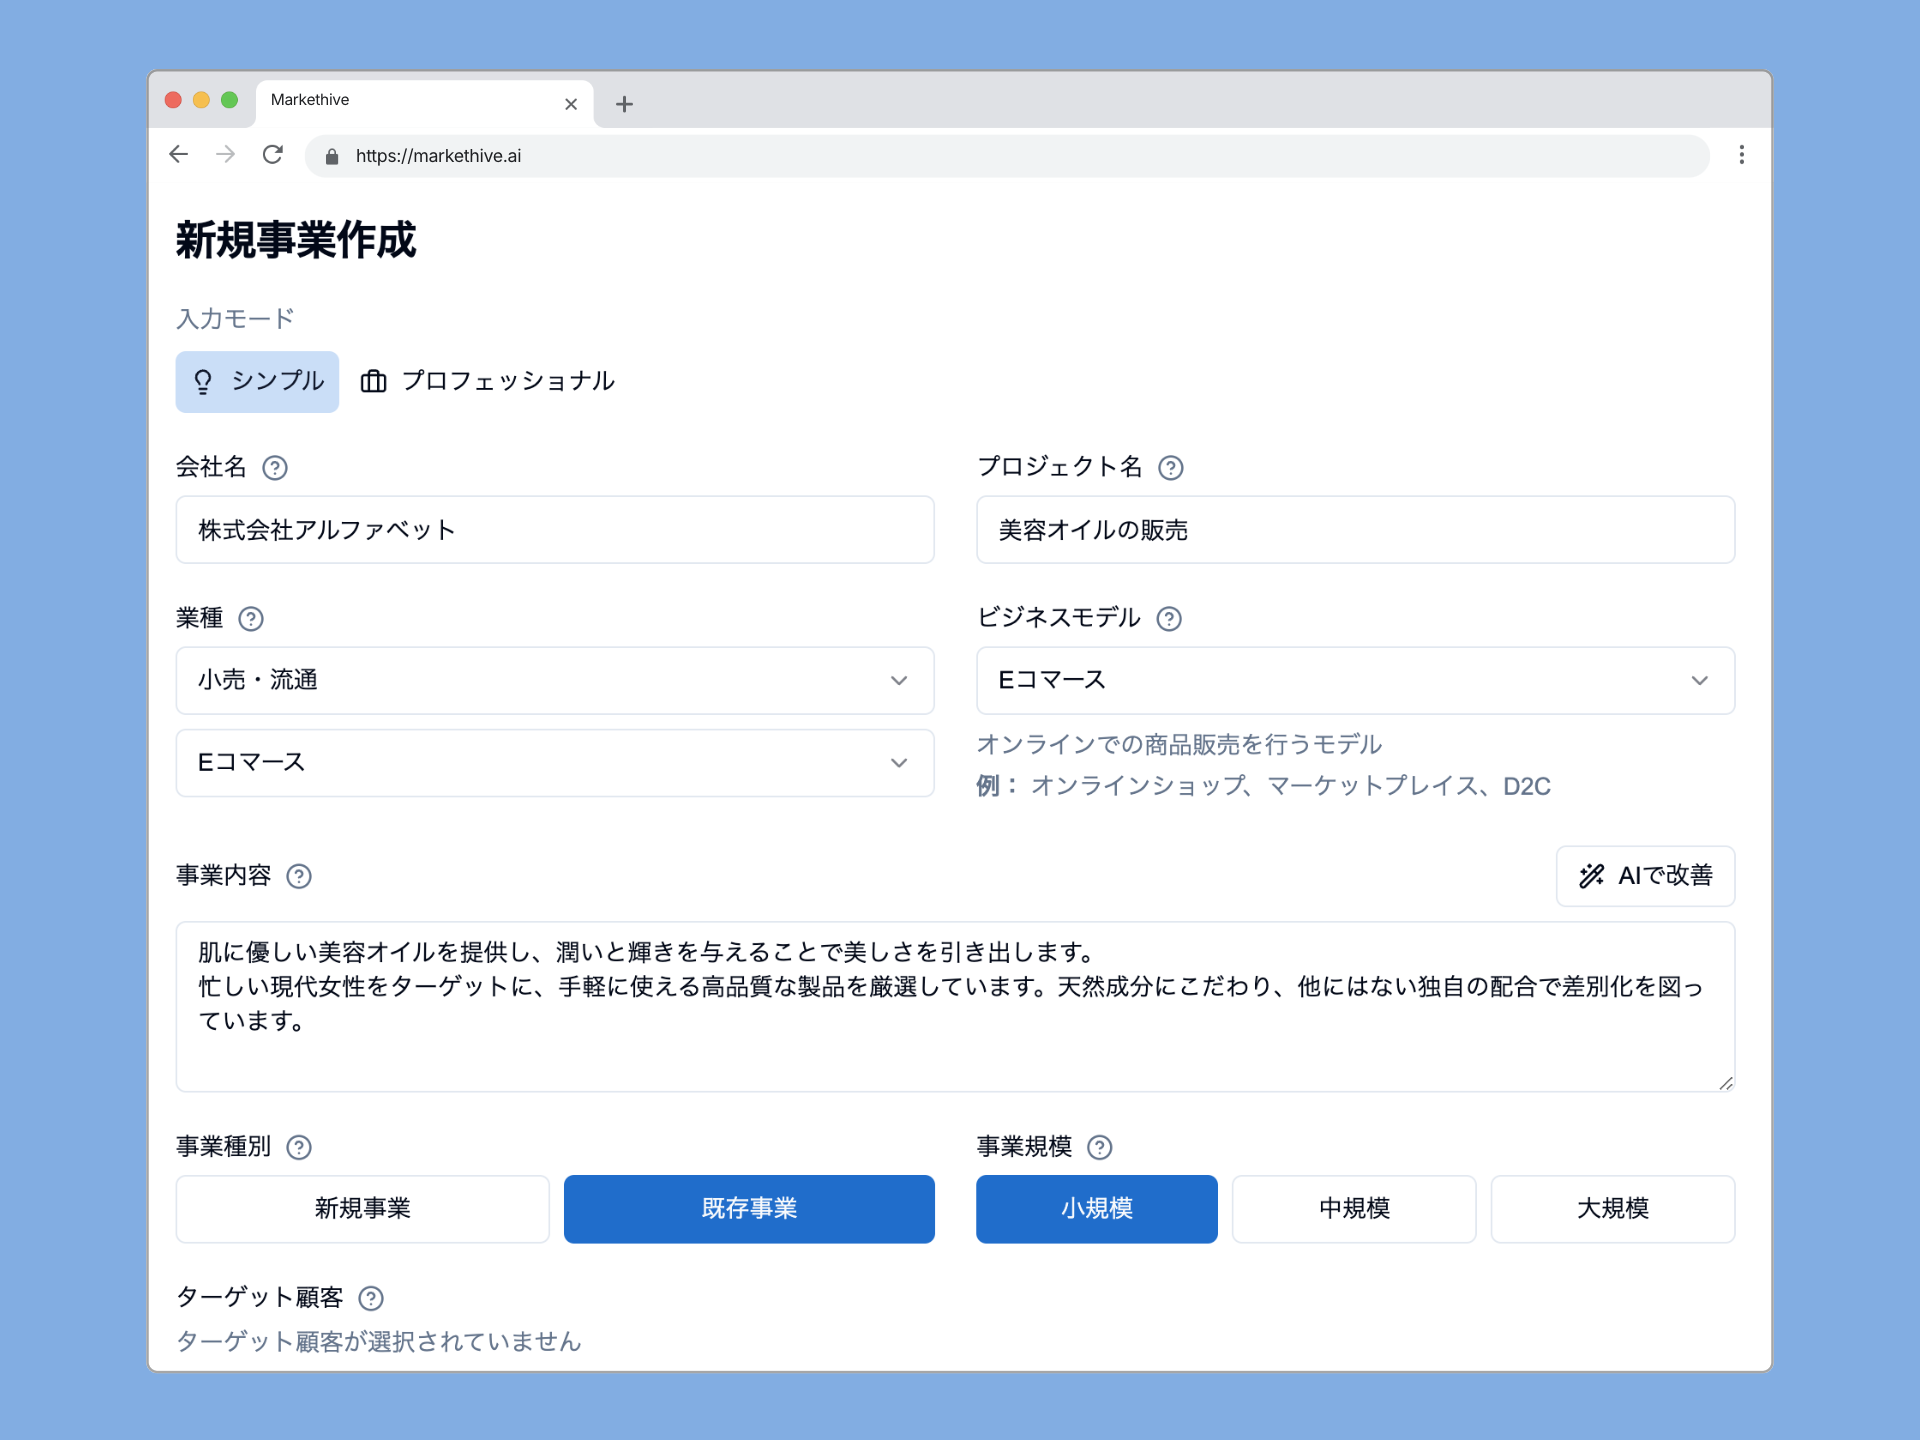Click help icon next to 会社名
Viewport: 1920px width, 1440px height.
point(275,468)
